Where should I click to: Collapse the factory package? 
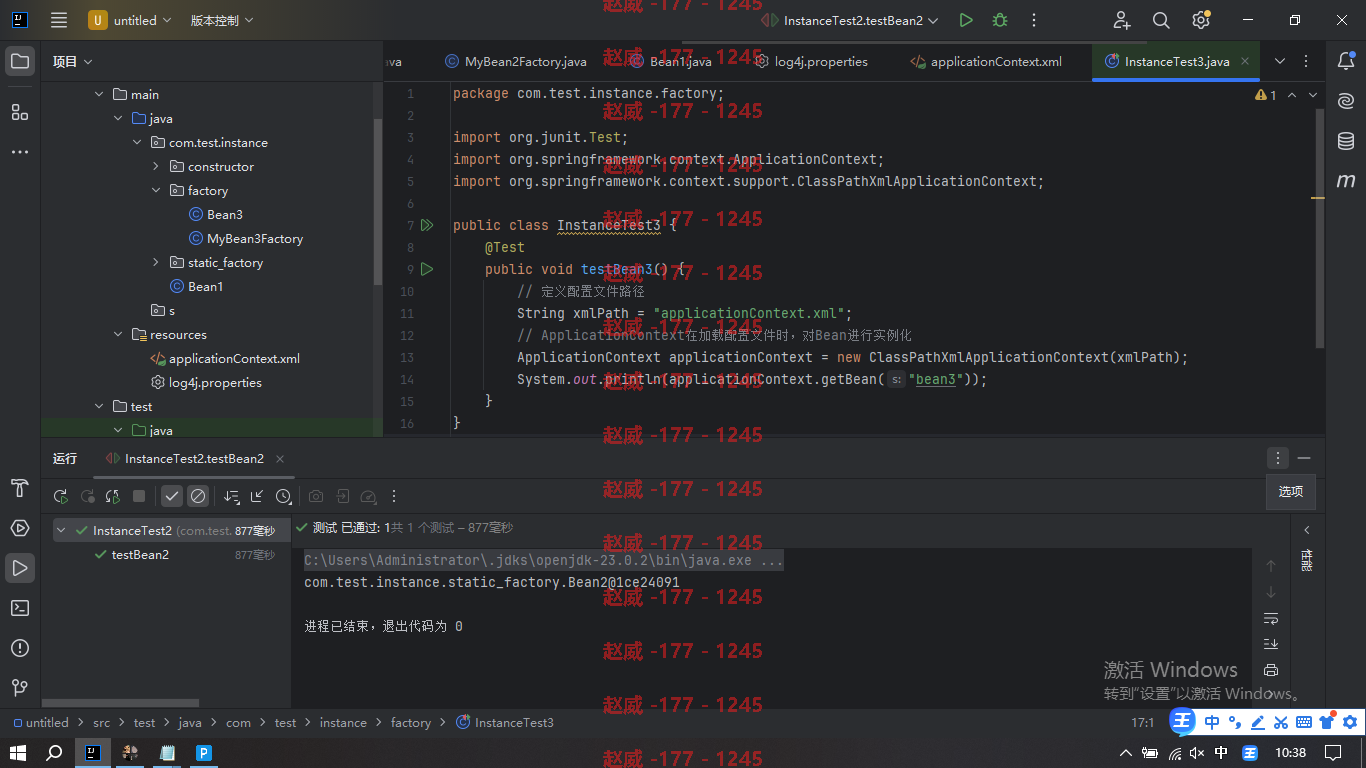(156, 190)
